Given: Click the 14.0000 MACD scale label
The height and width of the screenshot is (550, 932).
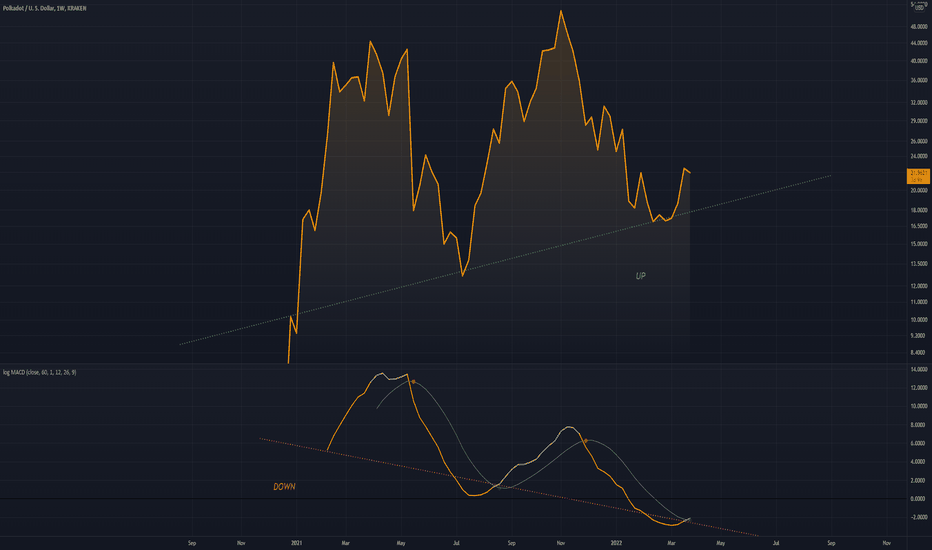Looking at the screenshot, I should click(918, 369).
